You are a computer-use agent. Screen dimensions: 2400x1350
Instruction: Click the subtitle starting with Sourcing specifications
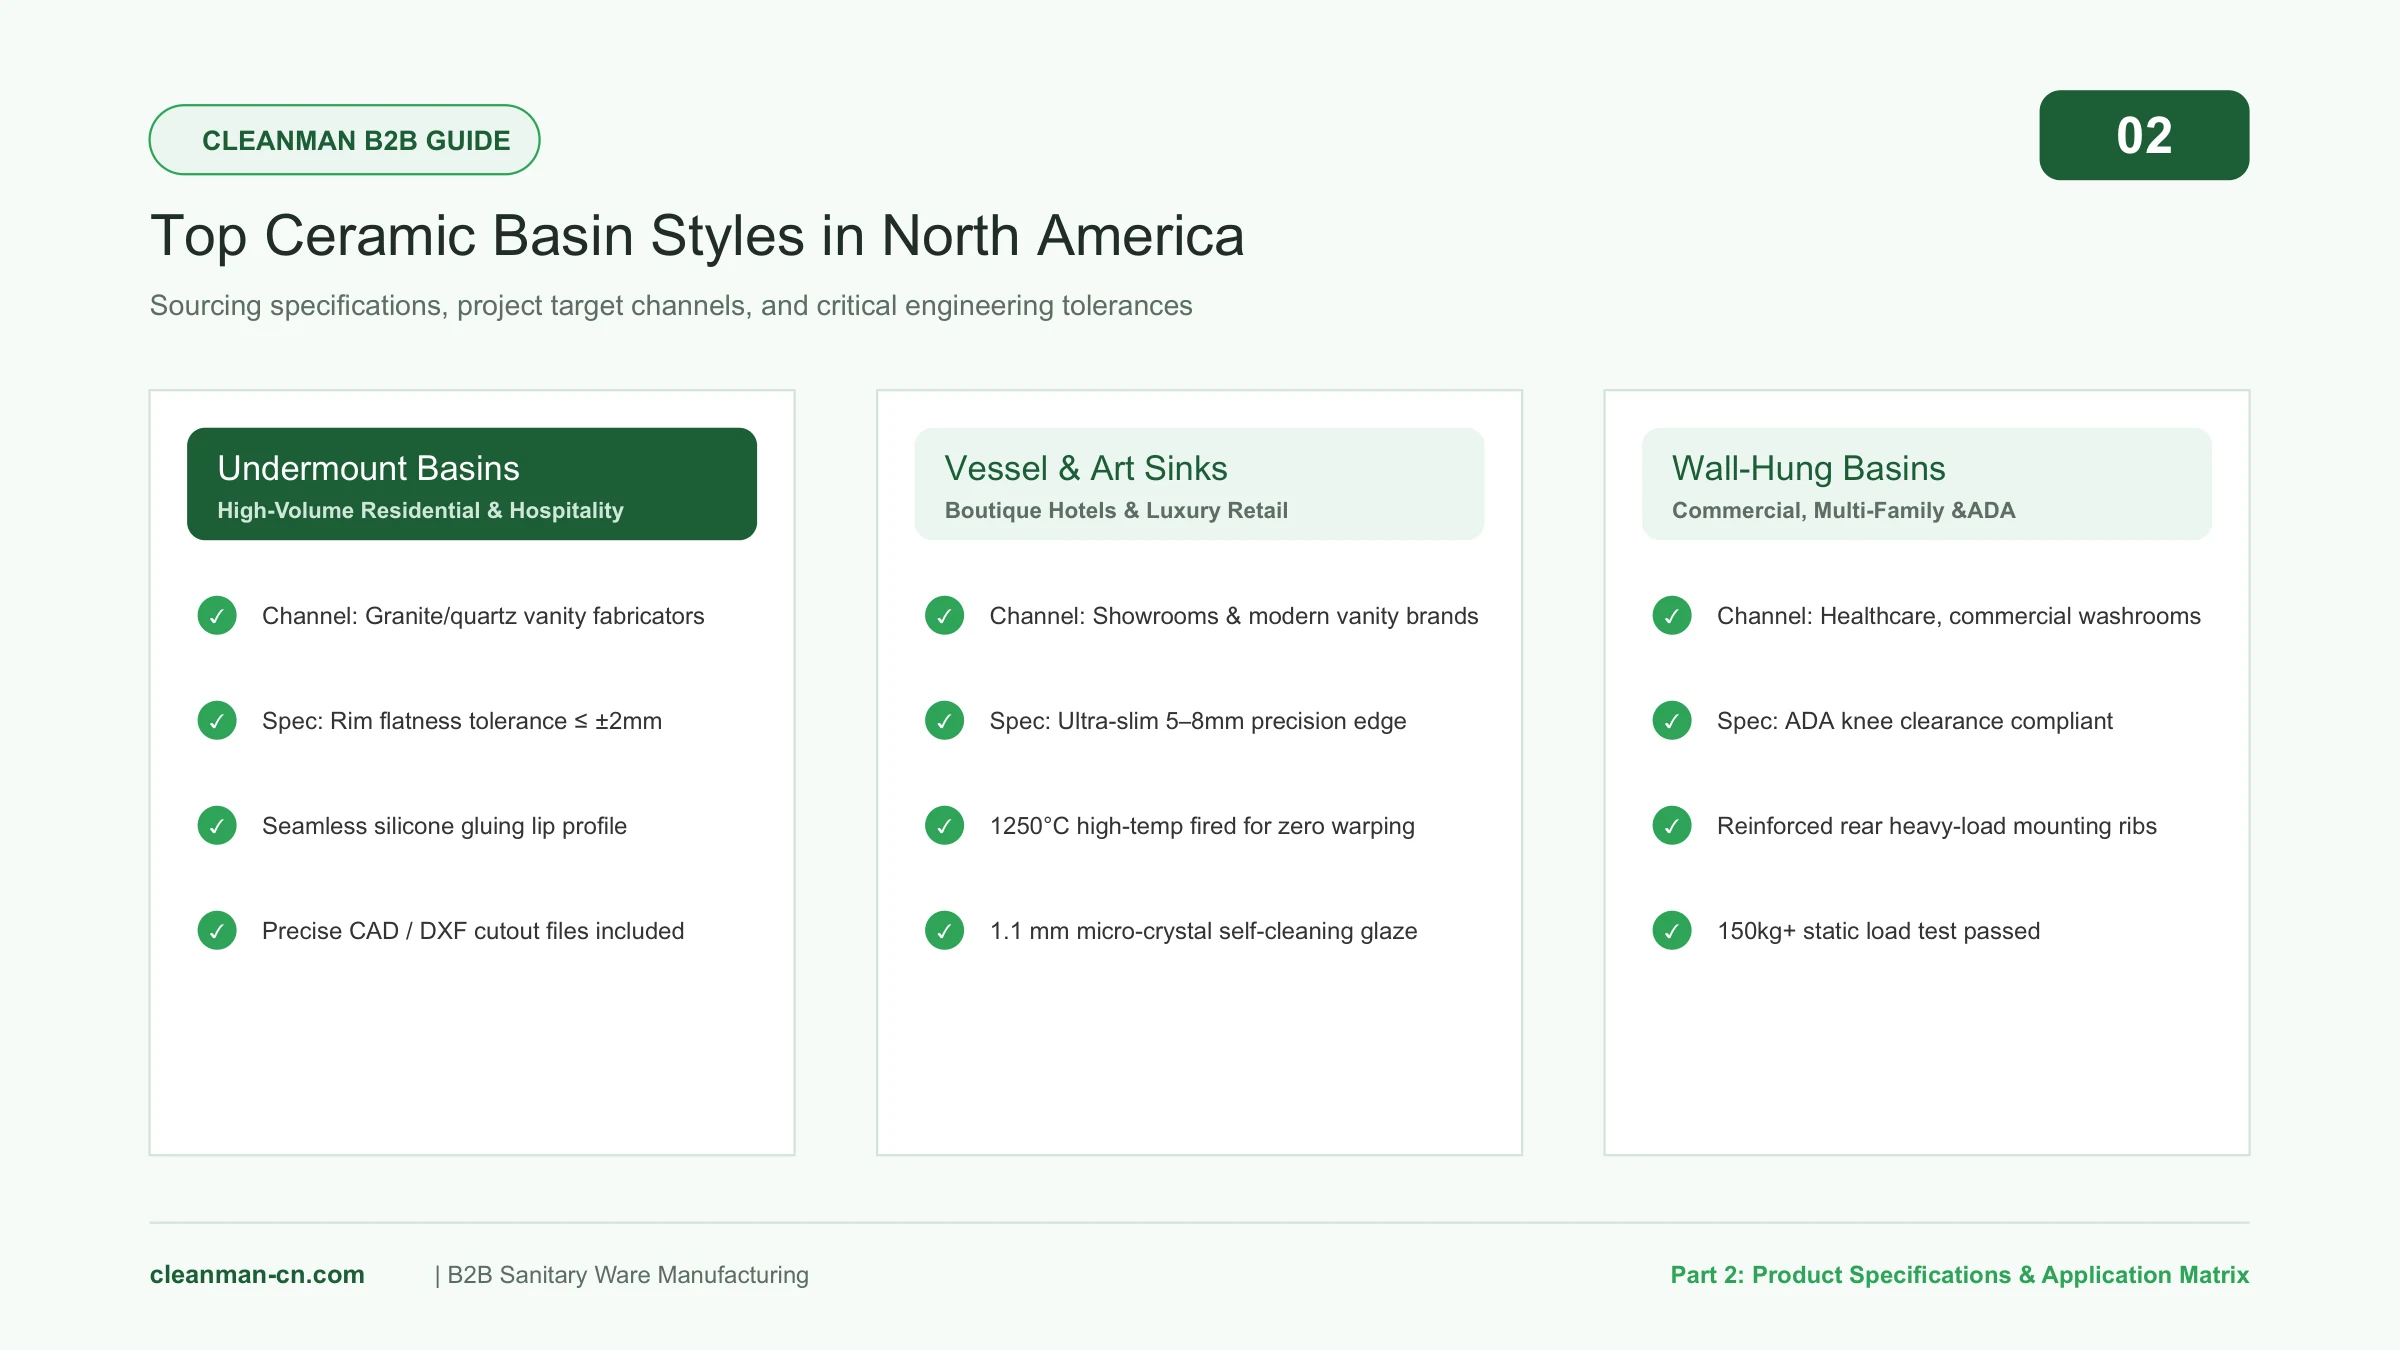pos(671,306)
